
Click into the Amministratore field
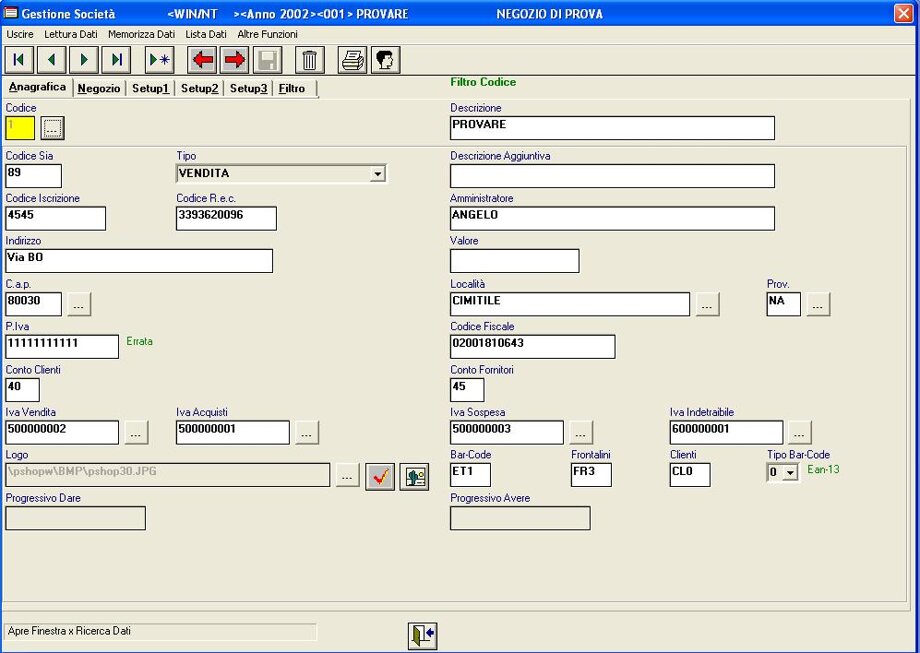click(x=612, y=218)
